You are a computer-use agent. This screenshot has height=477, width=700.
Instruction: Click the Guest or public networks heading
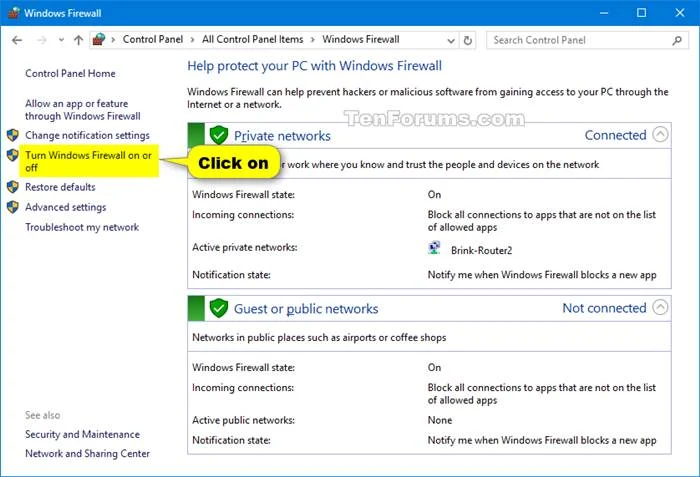click(x=306, y=309)
